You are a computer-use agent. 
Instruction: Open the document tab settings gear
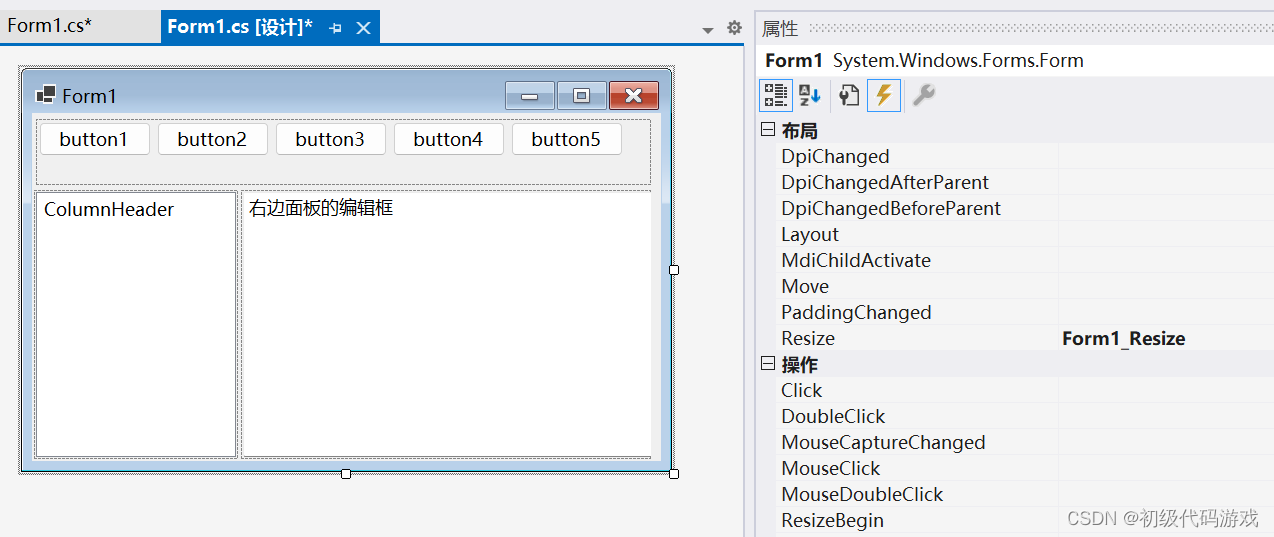click(x=734, y=28)
